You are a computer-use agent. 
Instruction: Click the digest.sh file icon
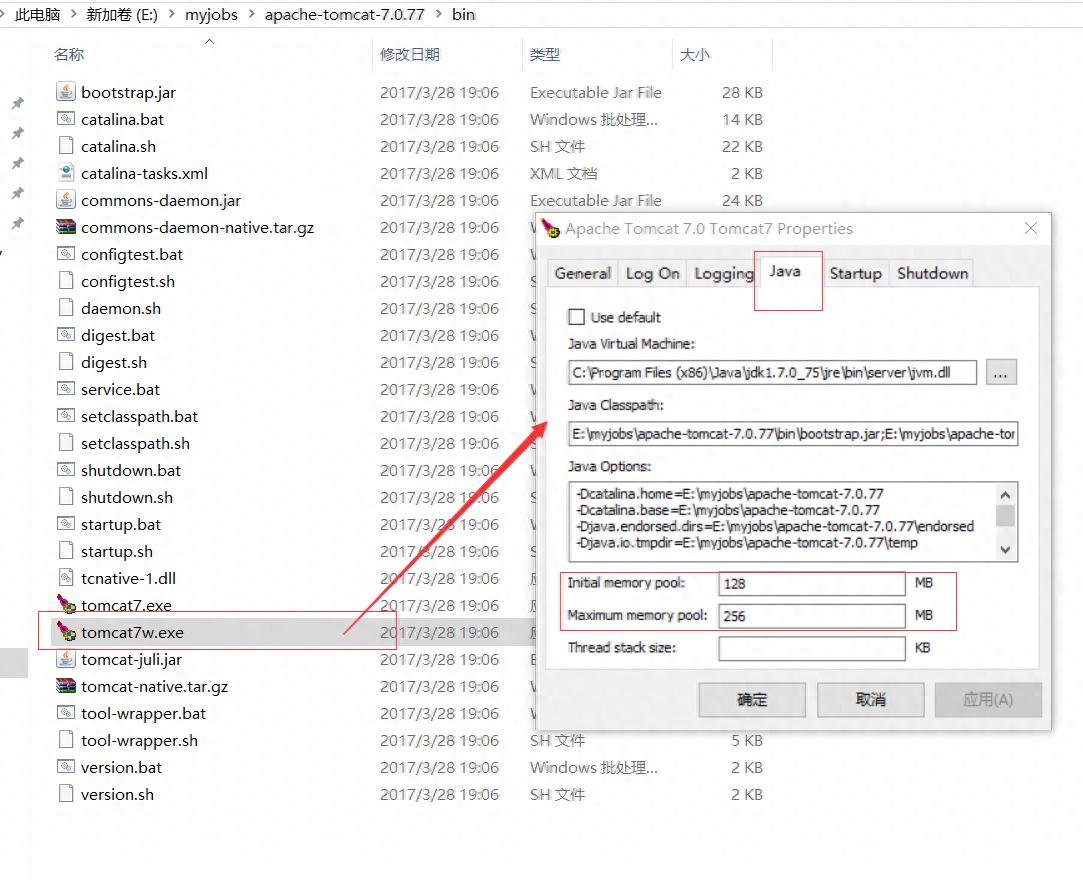66,361
